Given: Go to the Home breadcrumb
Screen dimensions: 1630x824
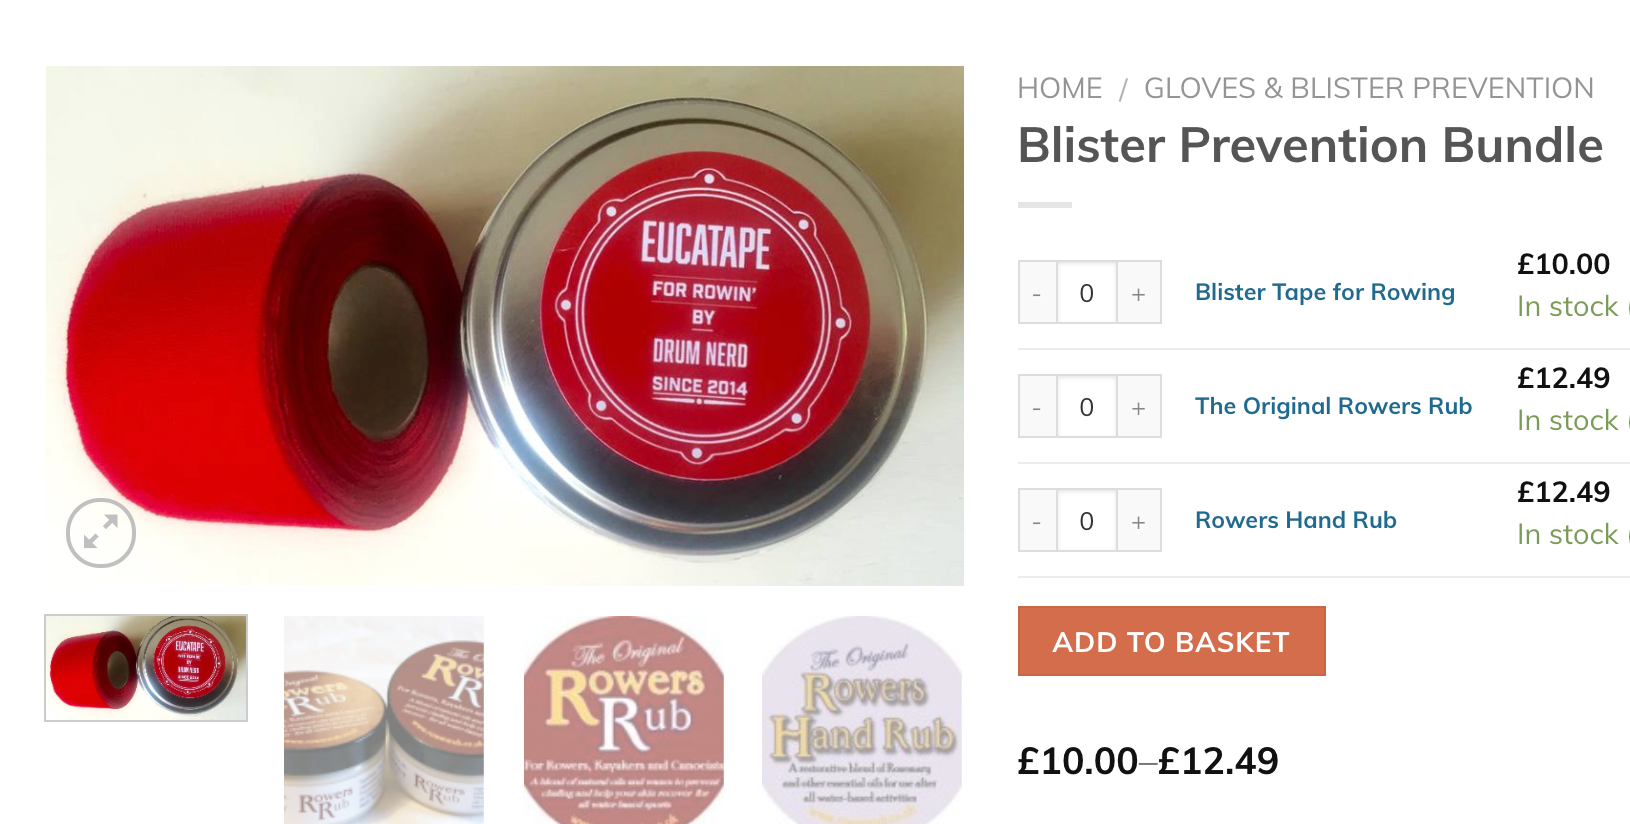Looking at the screenshot, I should pos(1059,88).
